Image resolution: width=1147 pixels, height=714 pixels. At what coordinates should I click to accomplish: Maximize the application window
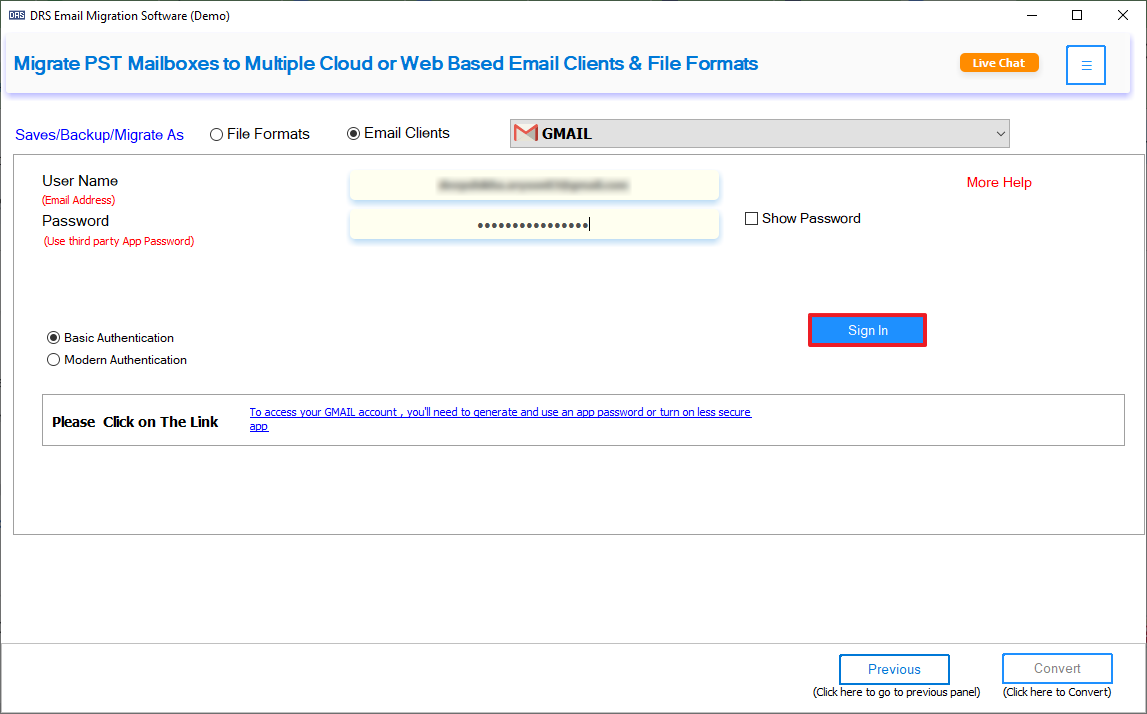point(1077,16)
